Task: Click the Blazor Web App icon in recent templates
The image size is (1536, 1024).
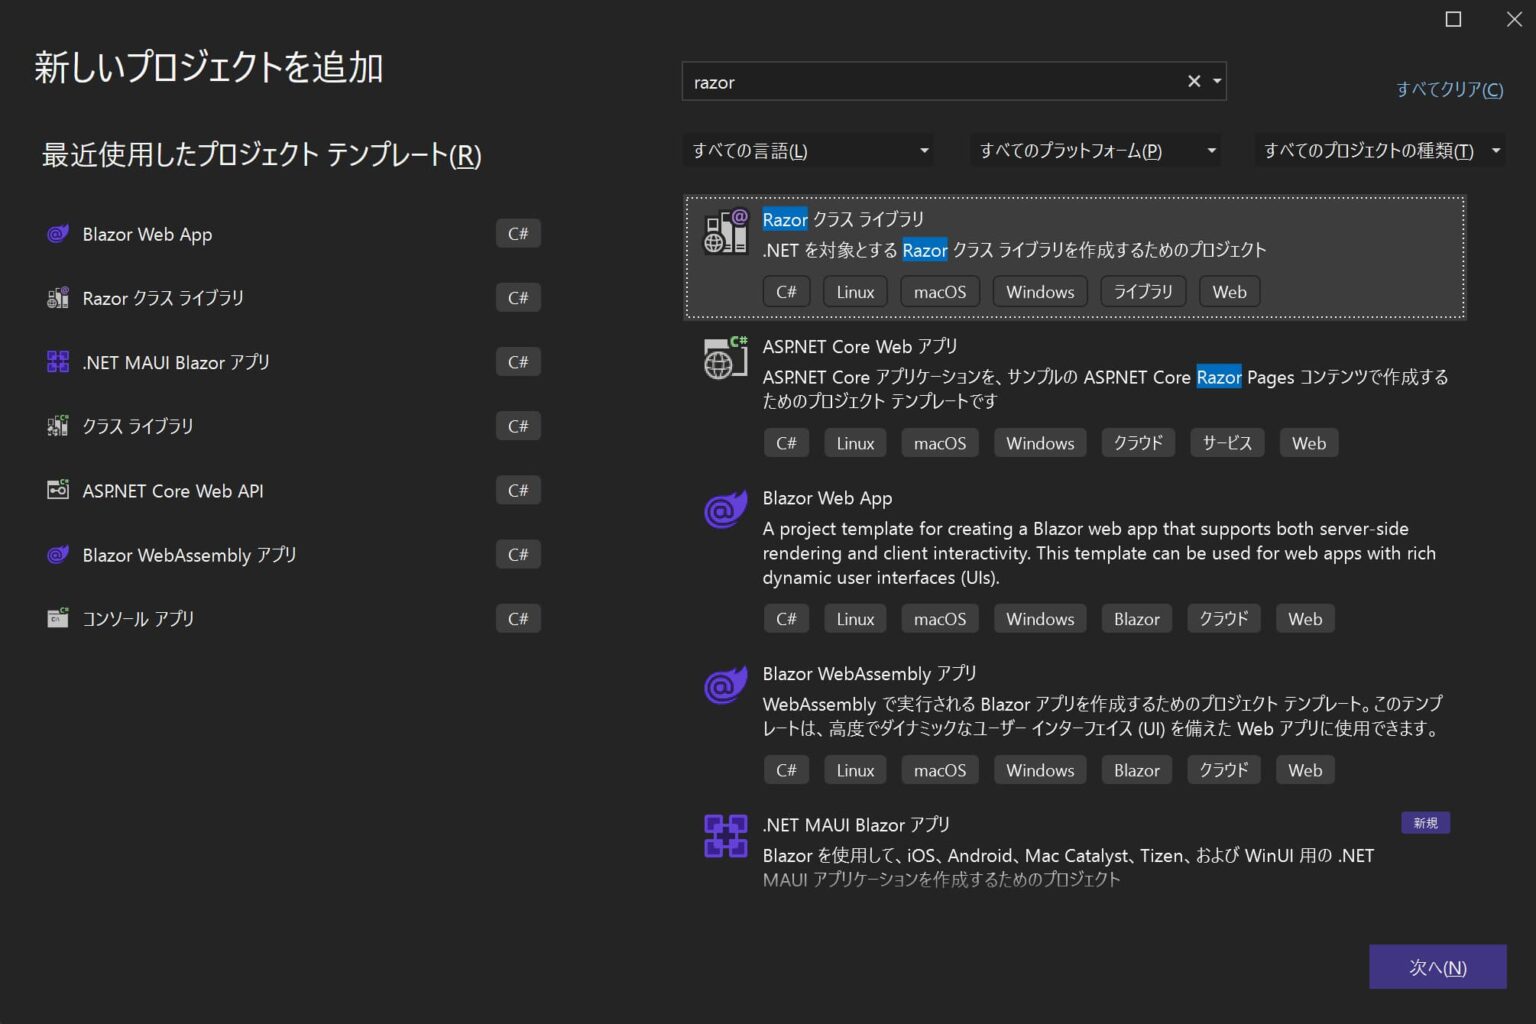Action: pos(57,233)
